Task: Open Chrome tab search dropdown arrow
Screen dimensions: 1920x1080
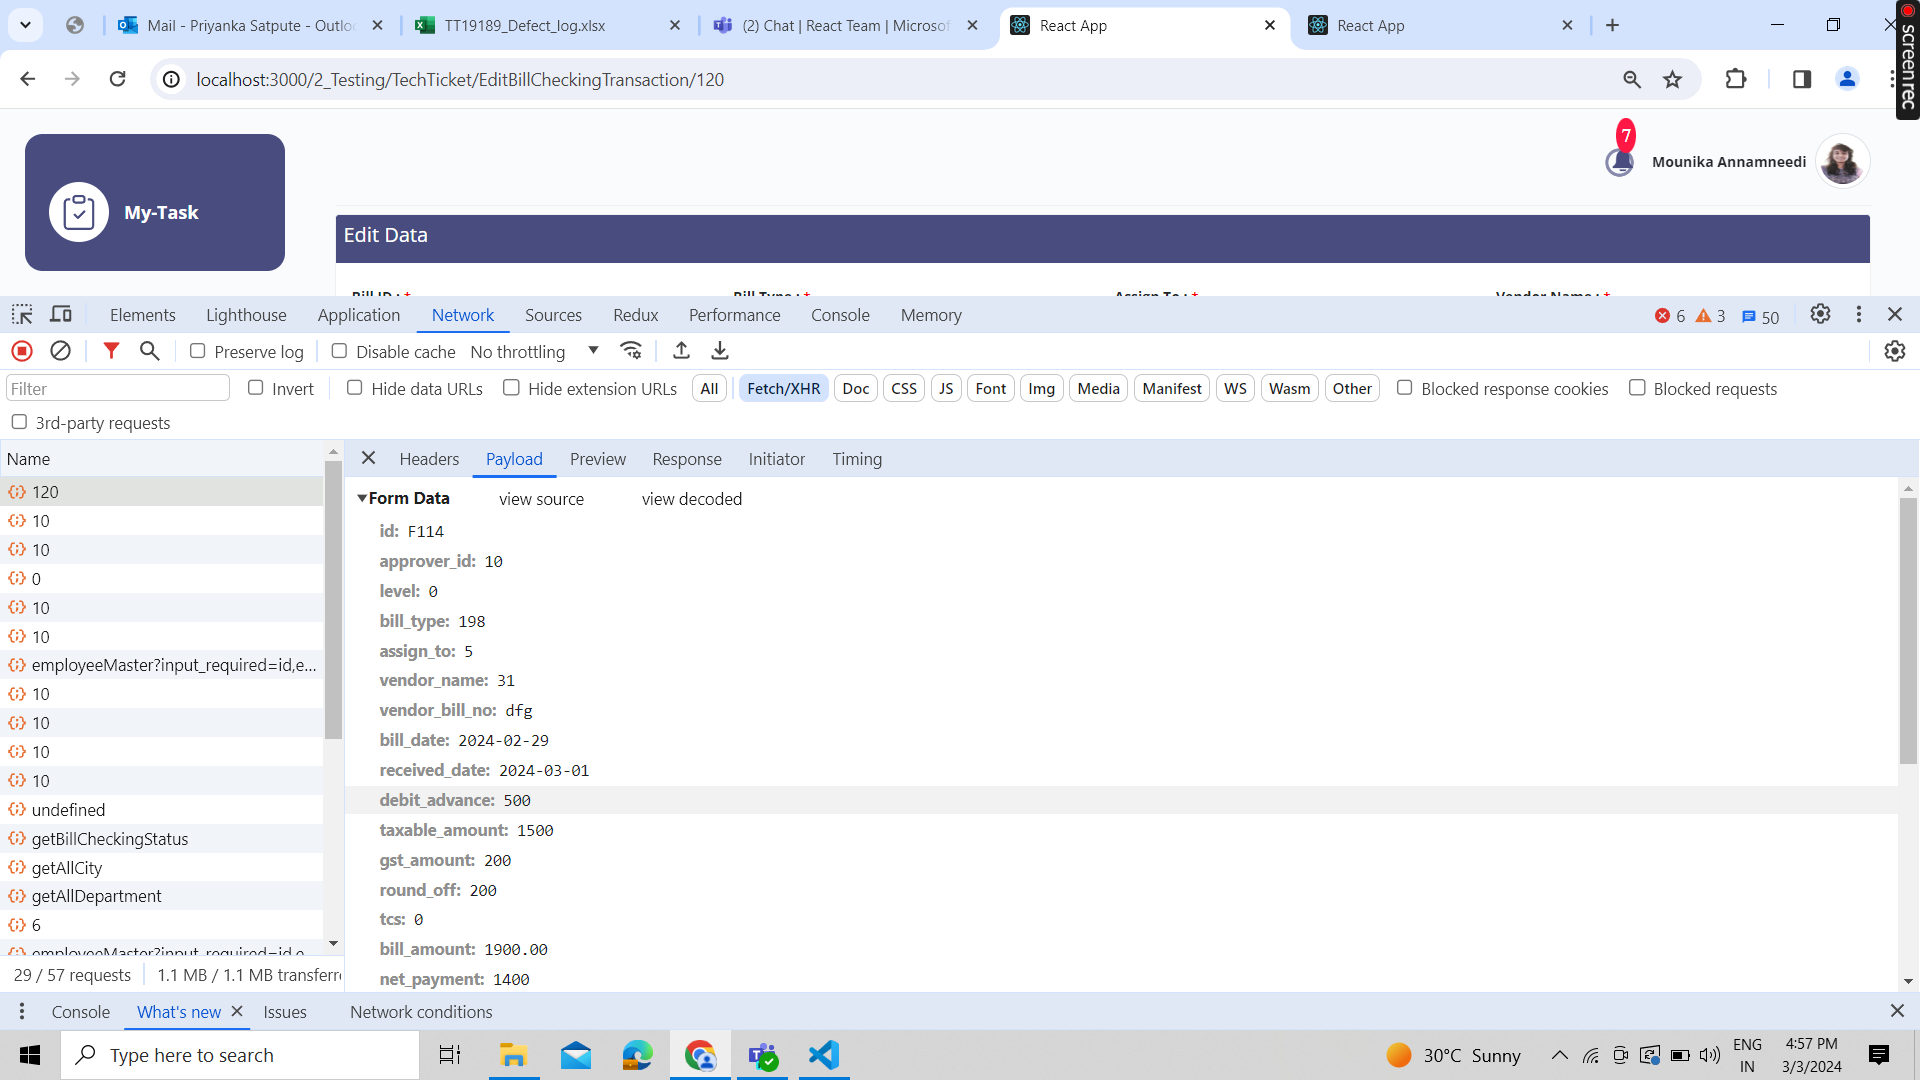Action: pos(25,25)
